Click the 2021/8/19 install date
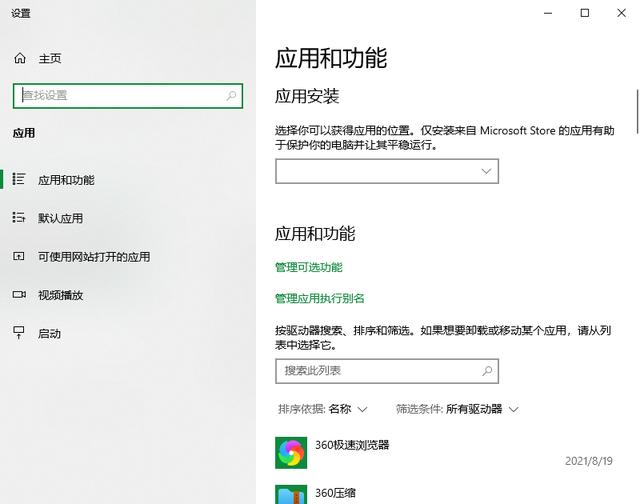 [589, 461]
